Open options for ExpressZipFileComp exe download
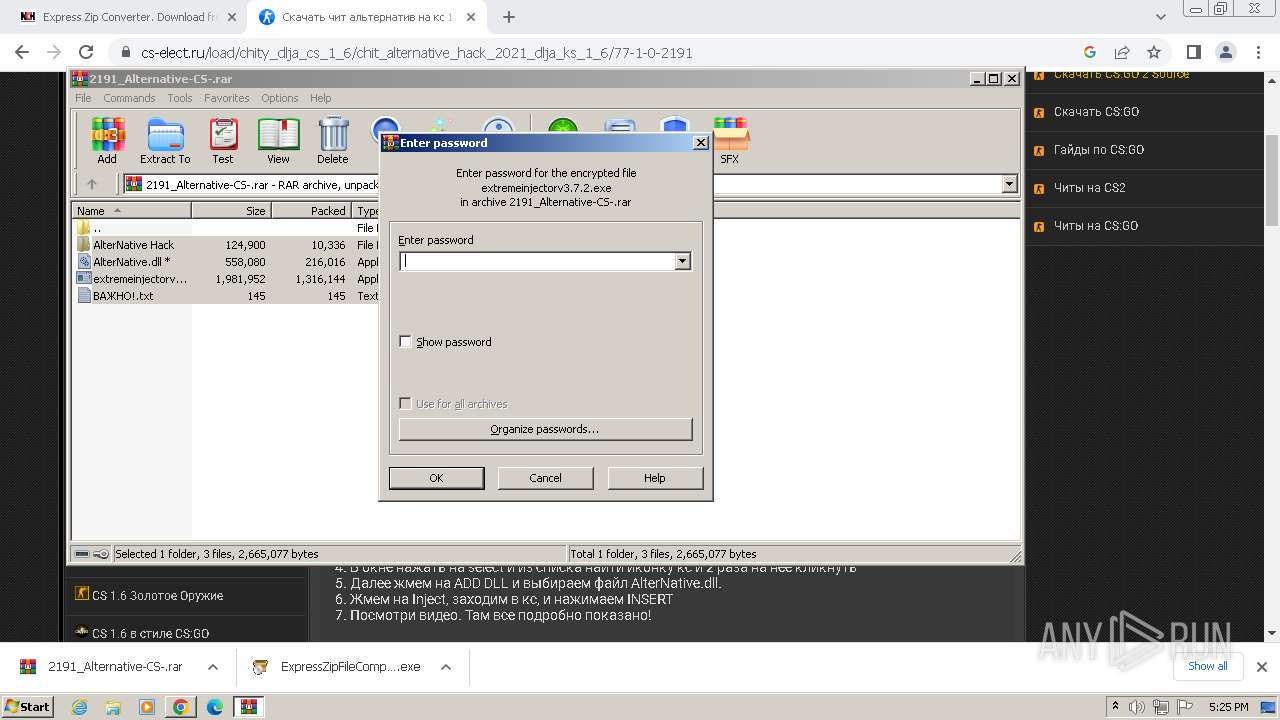This screenshot has height=720, width=1280. pos(446,667)
